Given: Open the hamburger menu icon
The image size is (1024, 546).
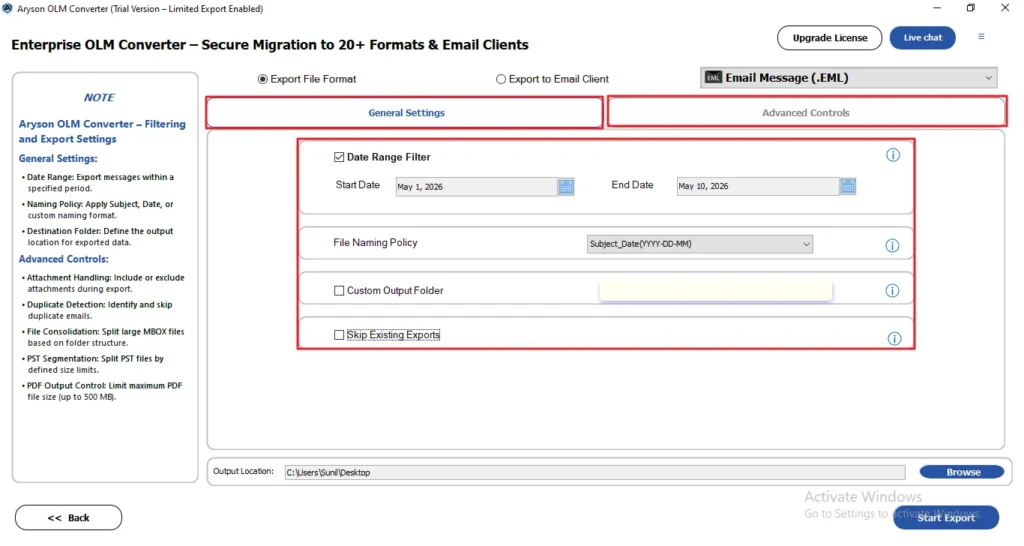Looking at the screenshot, I should 981,37.
